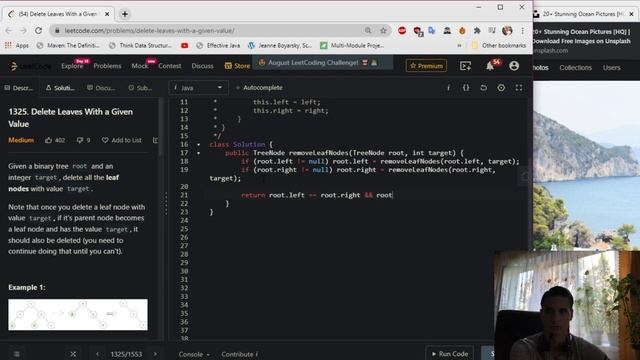
Task: Switch to the Solution tab
Action: [60, 88]
